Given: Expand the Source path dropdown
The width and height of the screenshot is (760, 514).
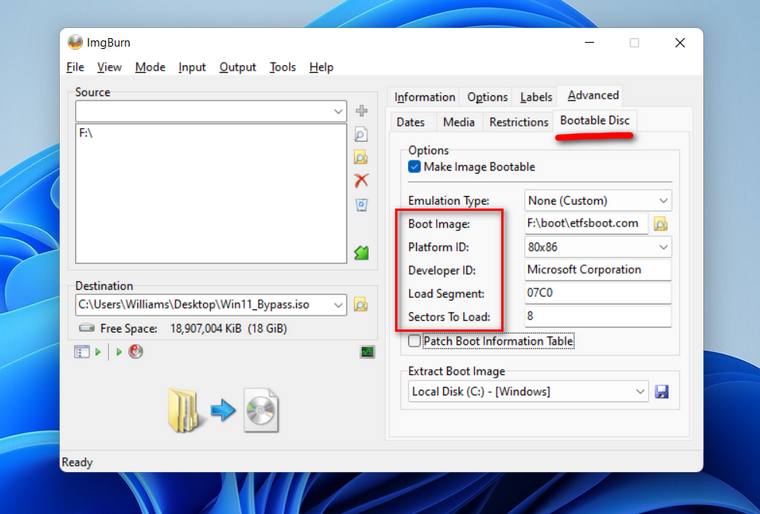Looking at the screenshot, I should tap(338, 112).
